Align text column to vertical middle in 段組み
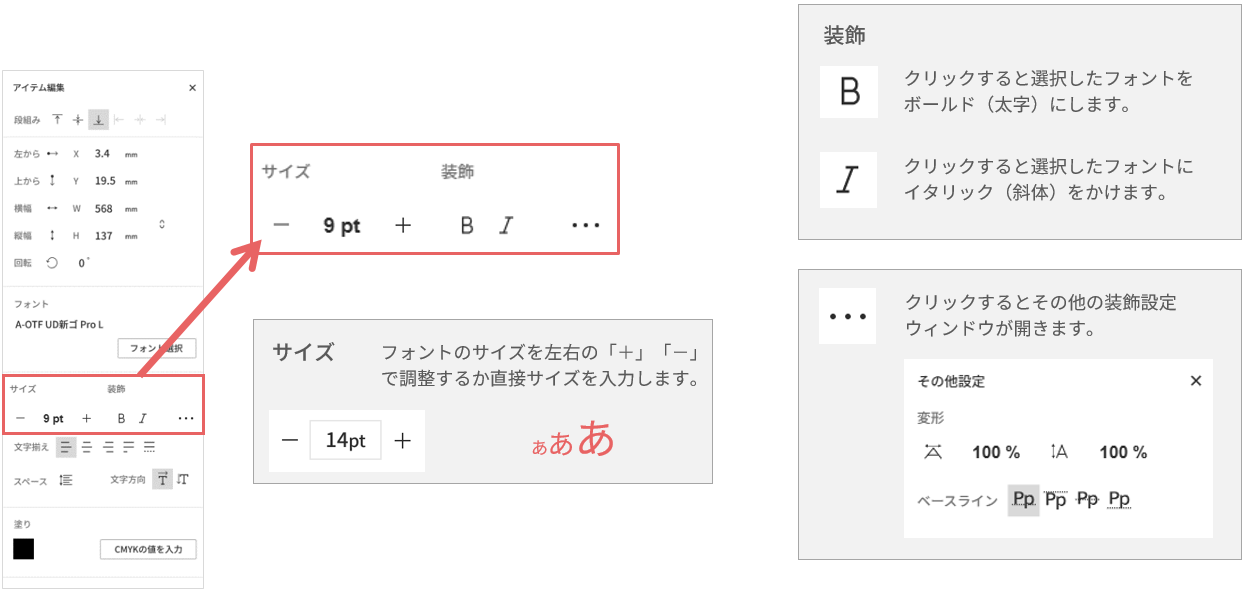 pyautogui.click(x=78, y=119)
